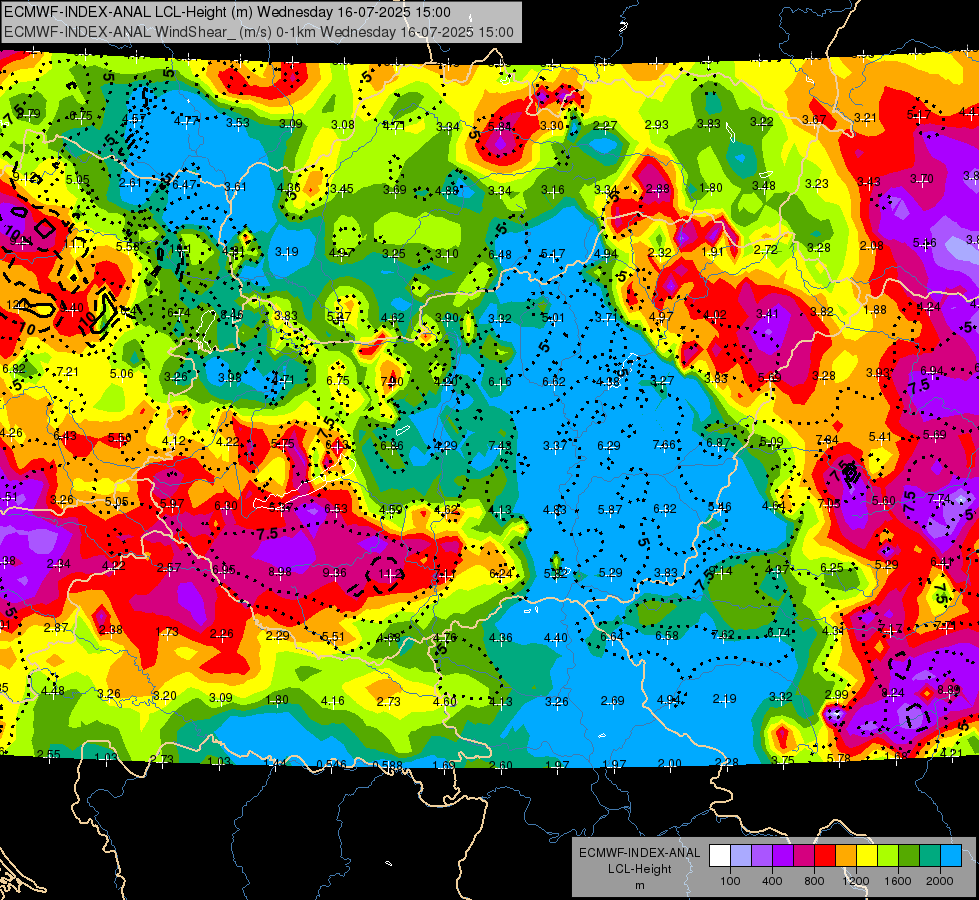Viewport: 979px width, 900px height.
Task: Click the WindShear 0-1km title line
Action: pos(258,32)
